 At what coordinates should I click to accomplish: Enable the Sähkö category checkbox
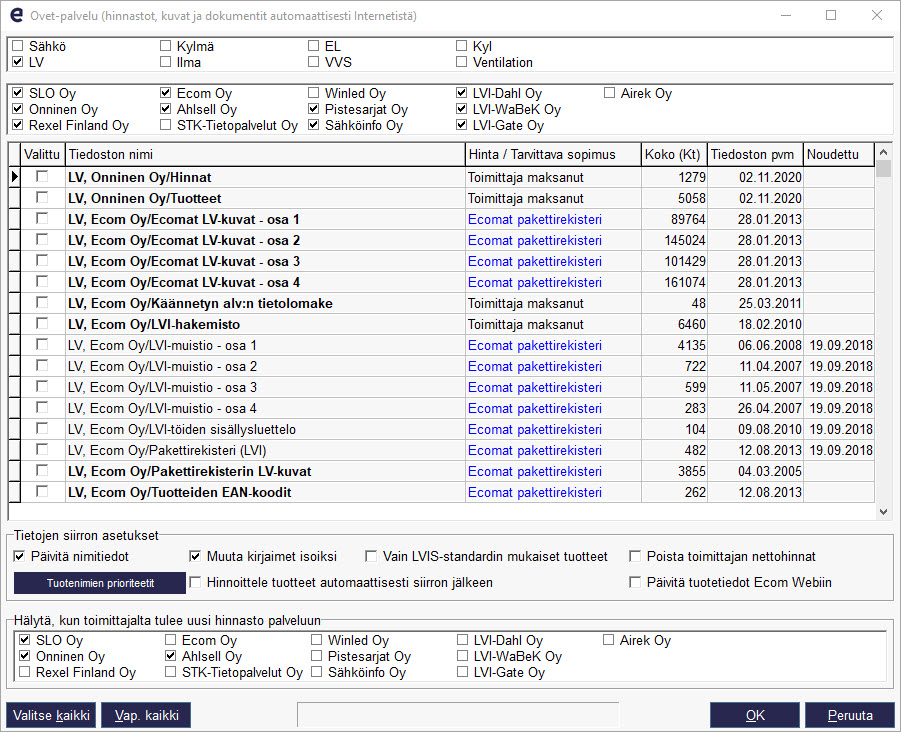coord(18,46)
